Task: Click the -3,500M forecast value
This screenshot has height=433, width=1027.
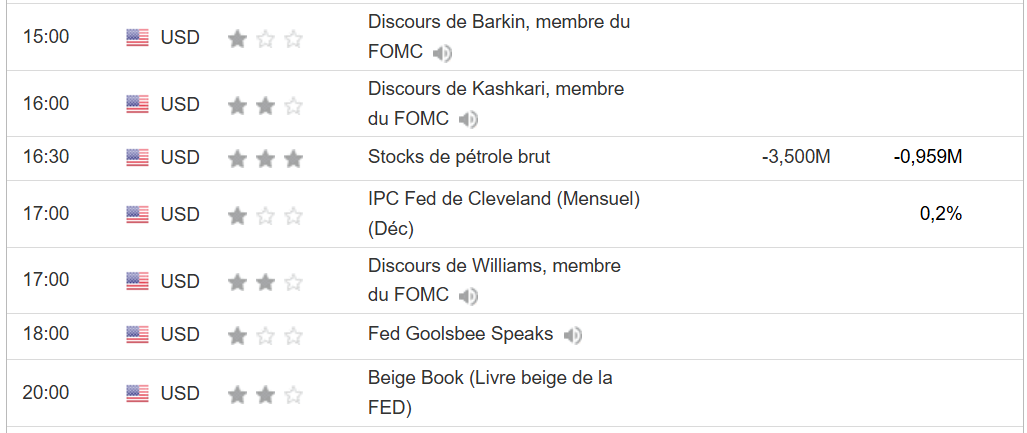Action: [795, 157]
